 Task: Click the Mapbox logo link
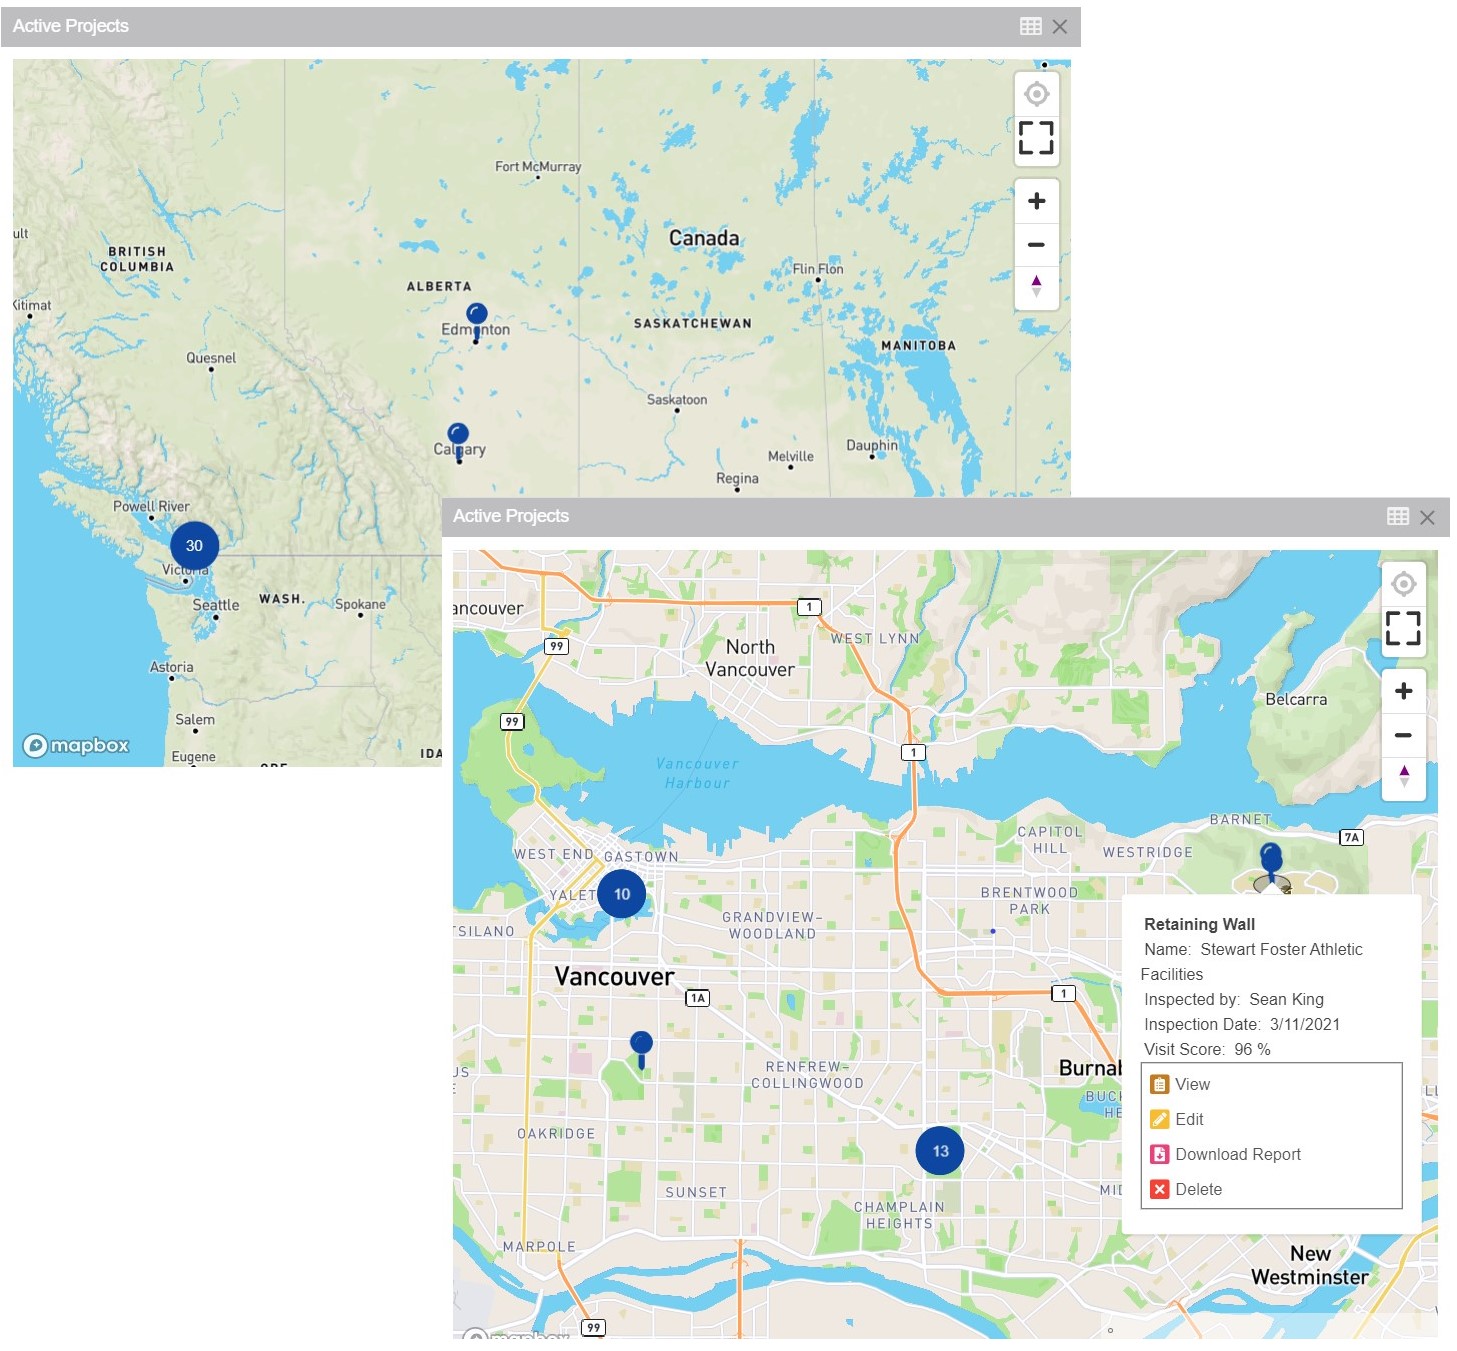pos(77,746)
